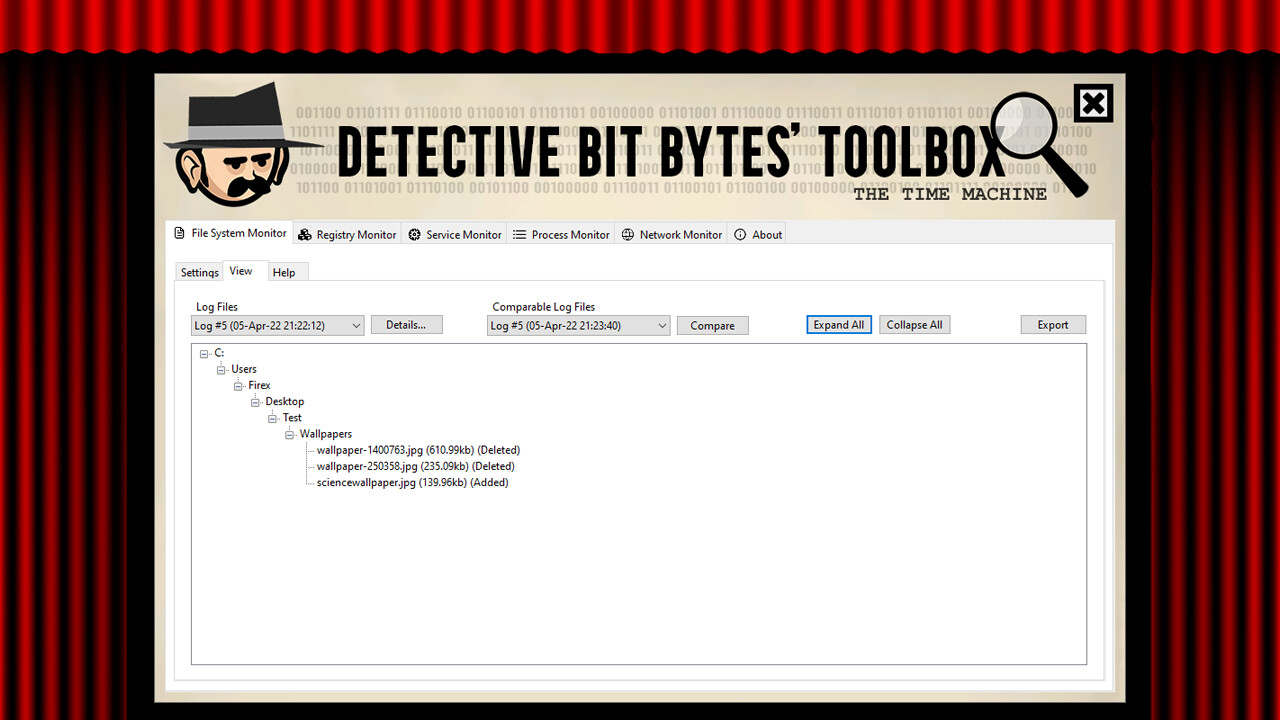Collapse the Wallpapers tree node
The height and width of the screenshot is (720, 1280).
coord(288,433)
